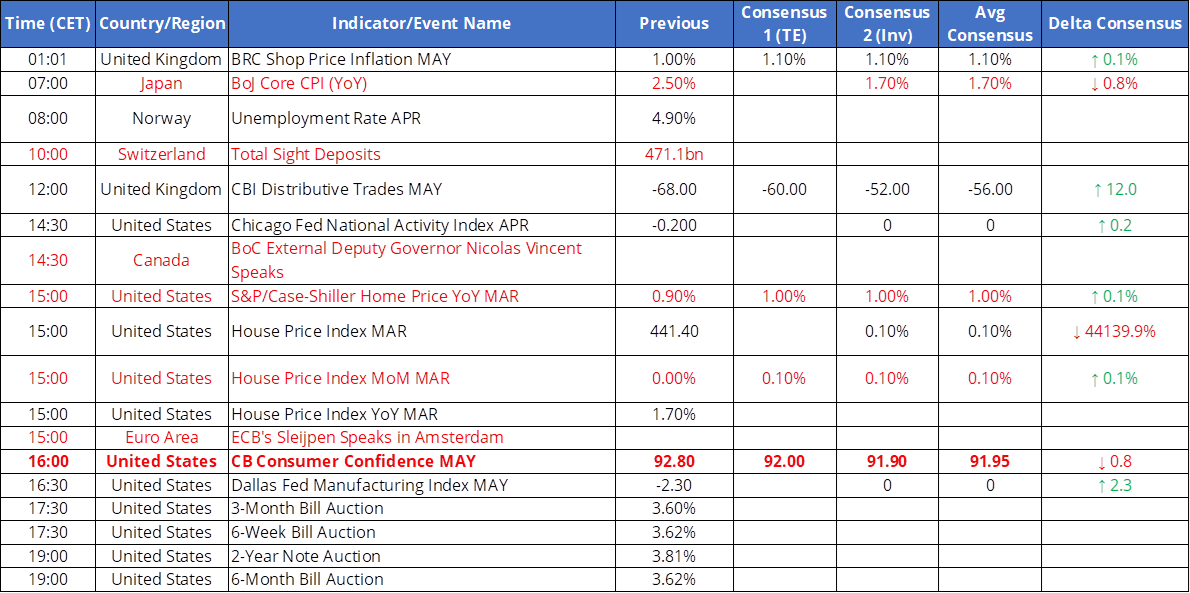Select the Avg Consensus column header
Image resolution: width=1190 pixels, height=593 pixels.
(x=990, y=24)
